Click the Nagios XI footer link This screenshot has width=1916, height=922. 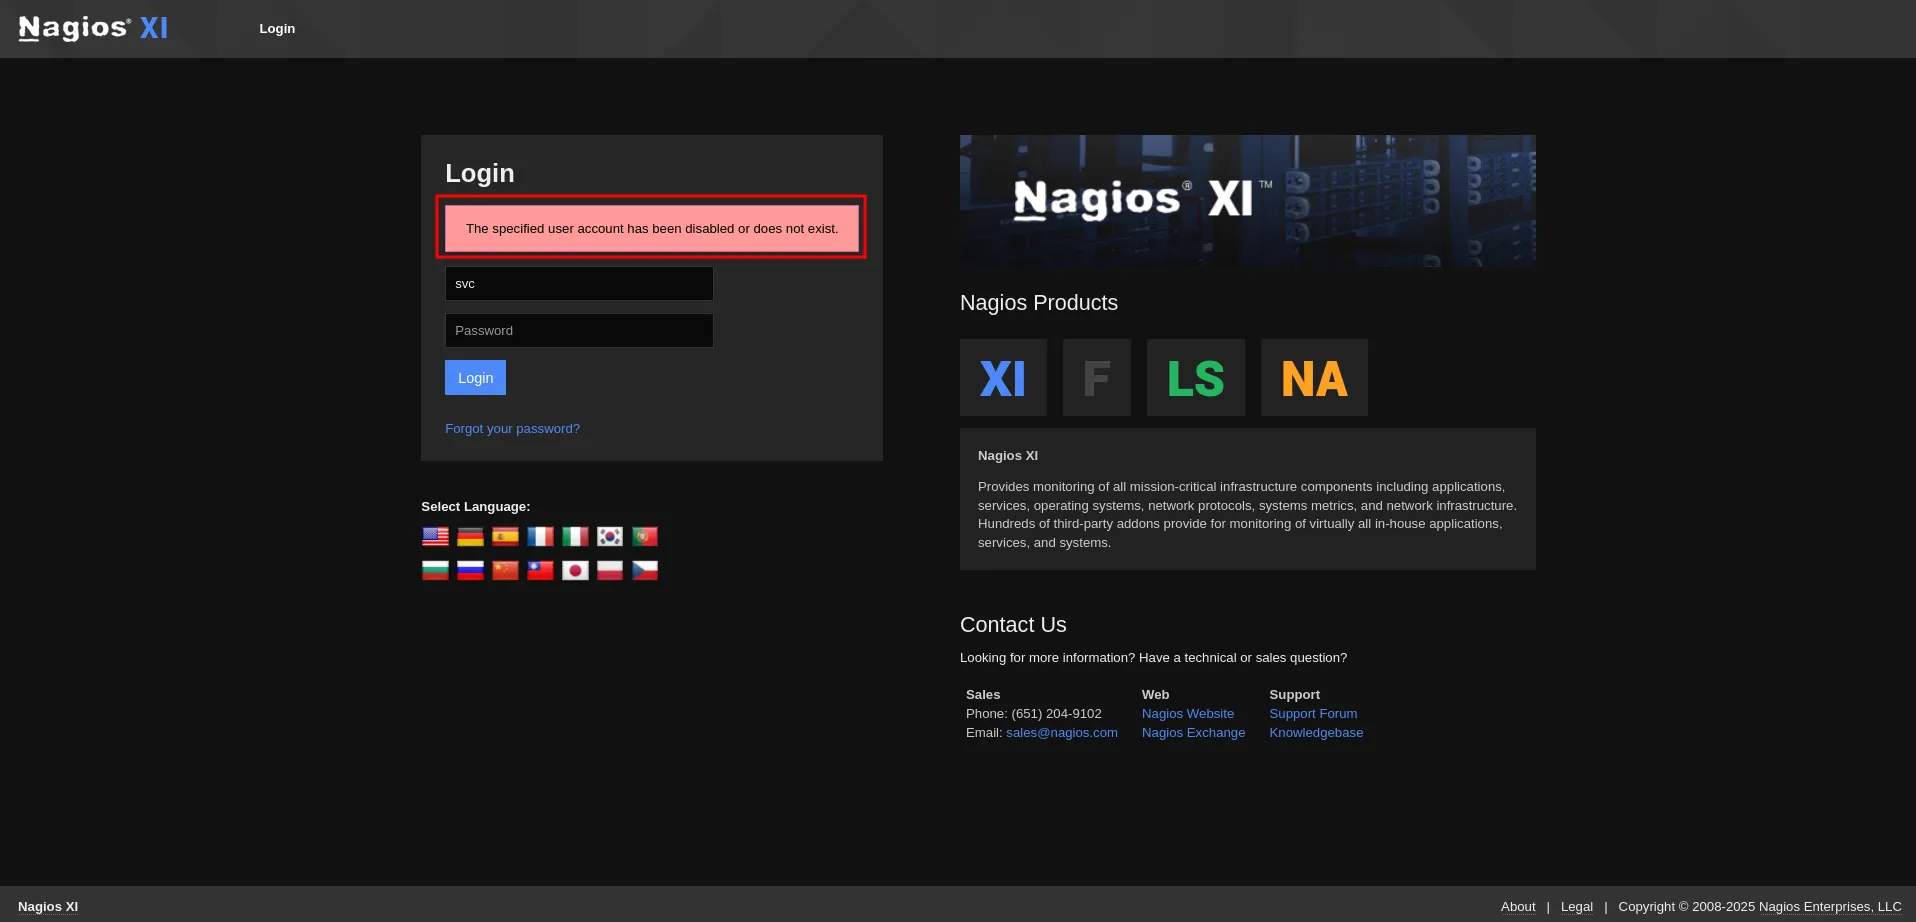click(x=48, y=907)
